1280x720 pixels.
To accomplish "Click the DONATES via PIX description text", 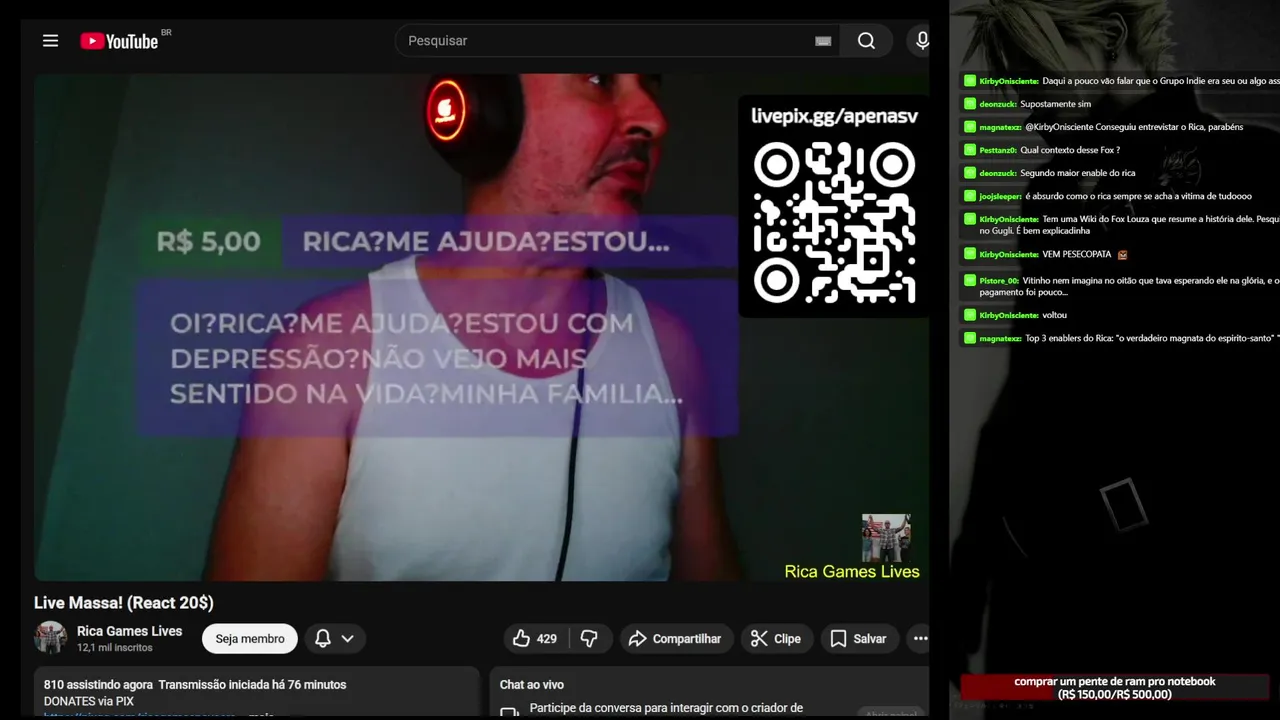I will (x=89, y=701).
